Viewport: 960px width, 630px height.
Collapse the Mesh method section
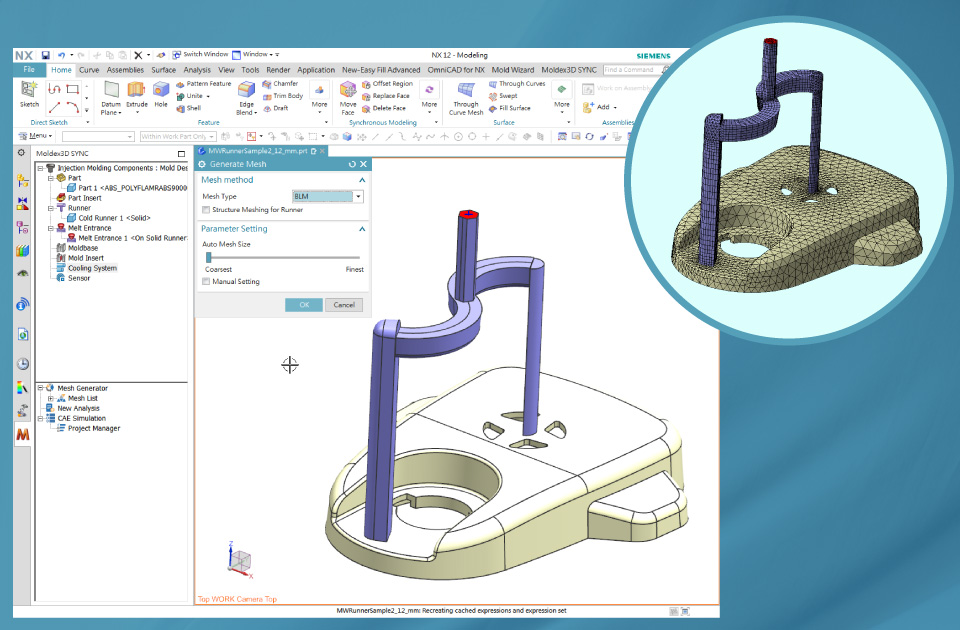(x=362, y=180)
